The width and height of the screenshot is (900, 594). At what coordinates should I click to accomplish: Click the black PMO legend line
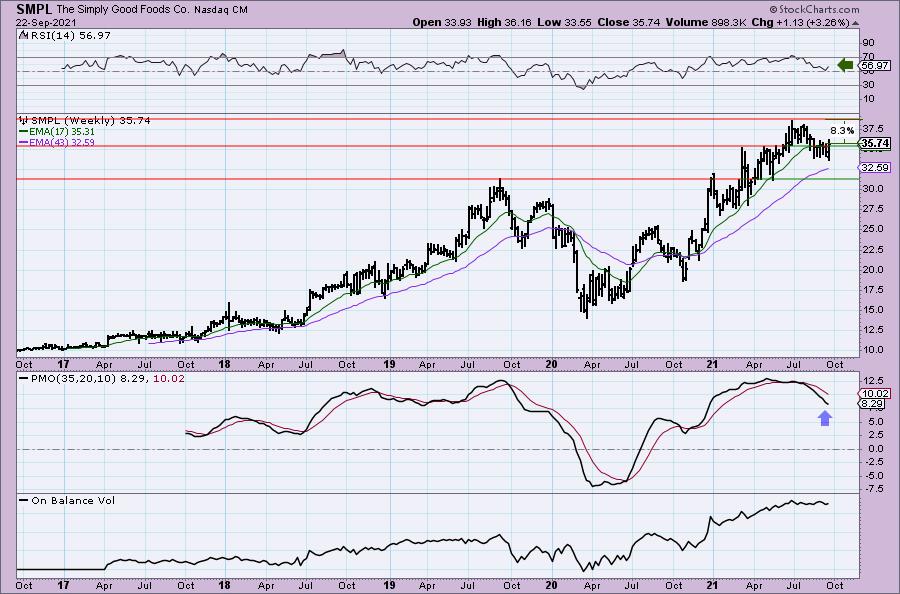coord(23,379)
